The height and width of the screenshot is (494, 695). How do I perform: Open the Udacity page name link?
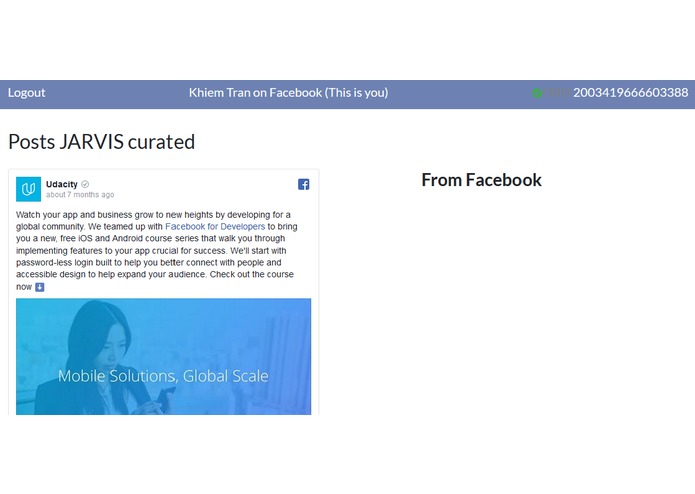coord(62,184)
